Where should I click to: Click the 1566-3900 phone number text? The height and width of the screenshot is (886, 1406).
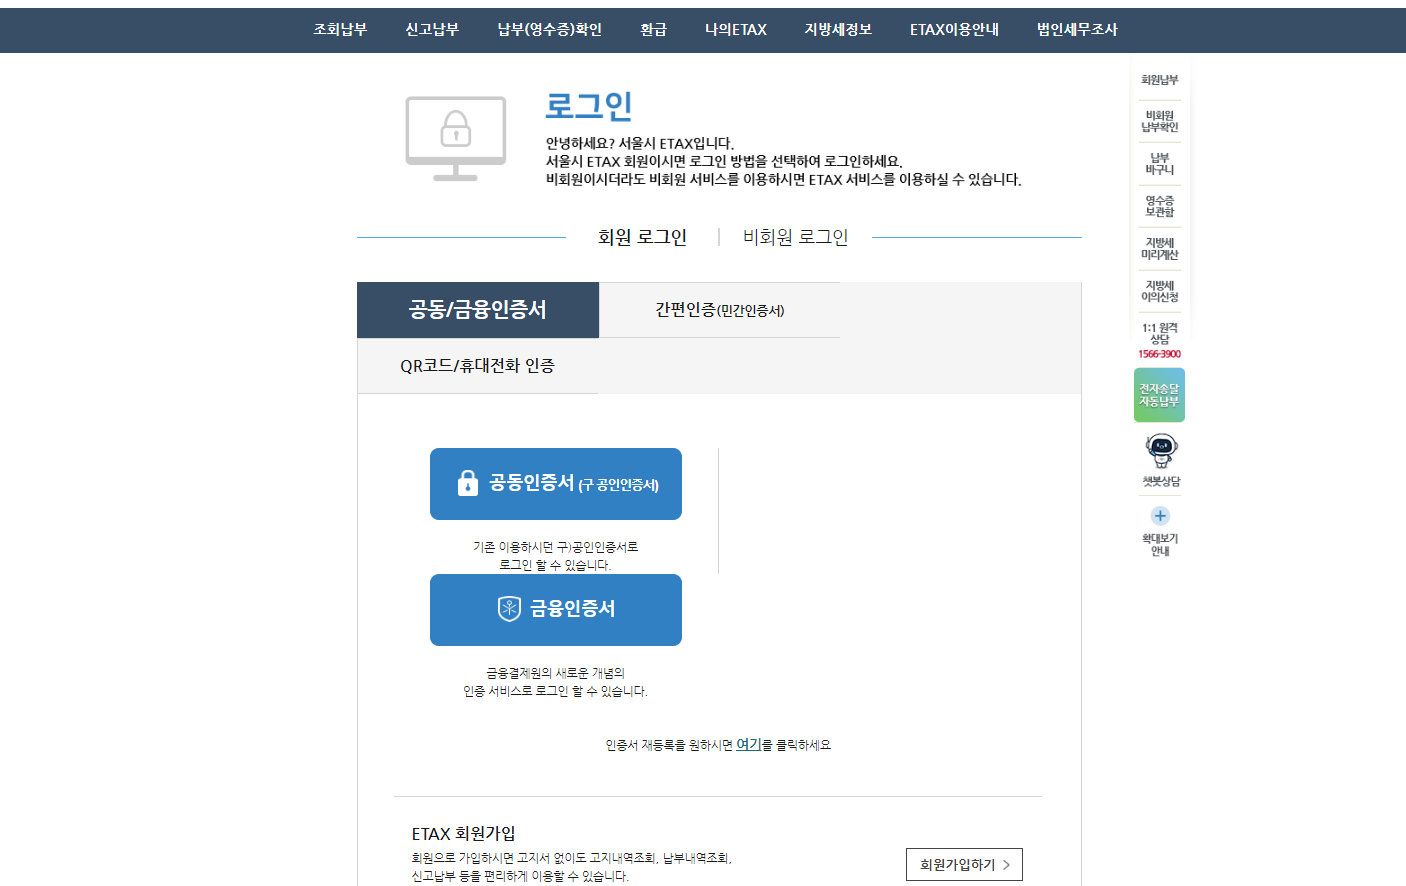click(1160, 354)
